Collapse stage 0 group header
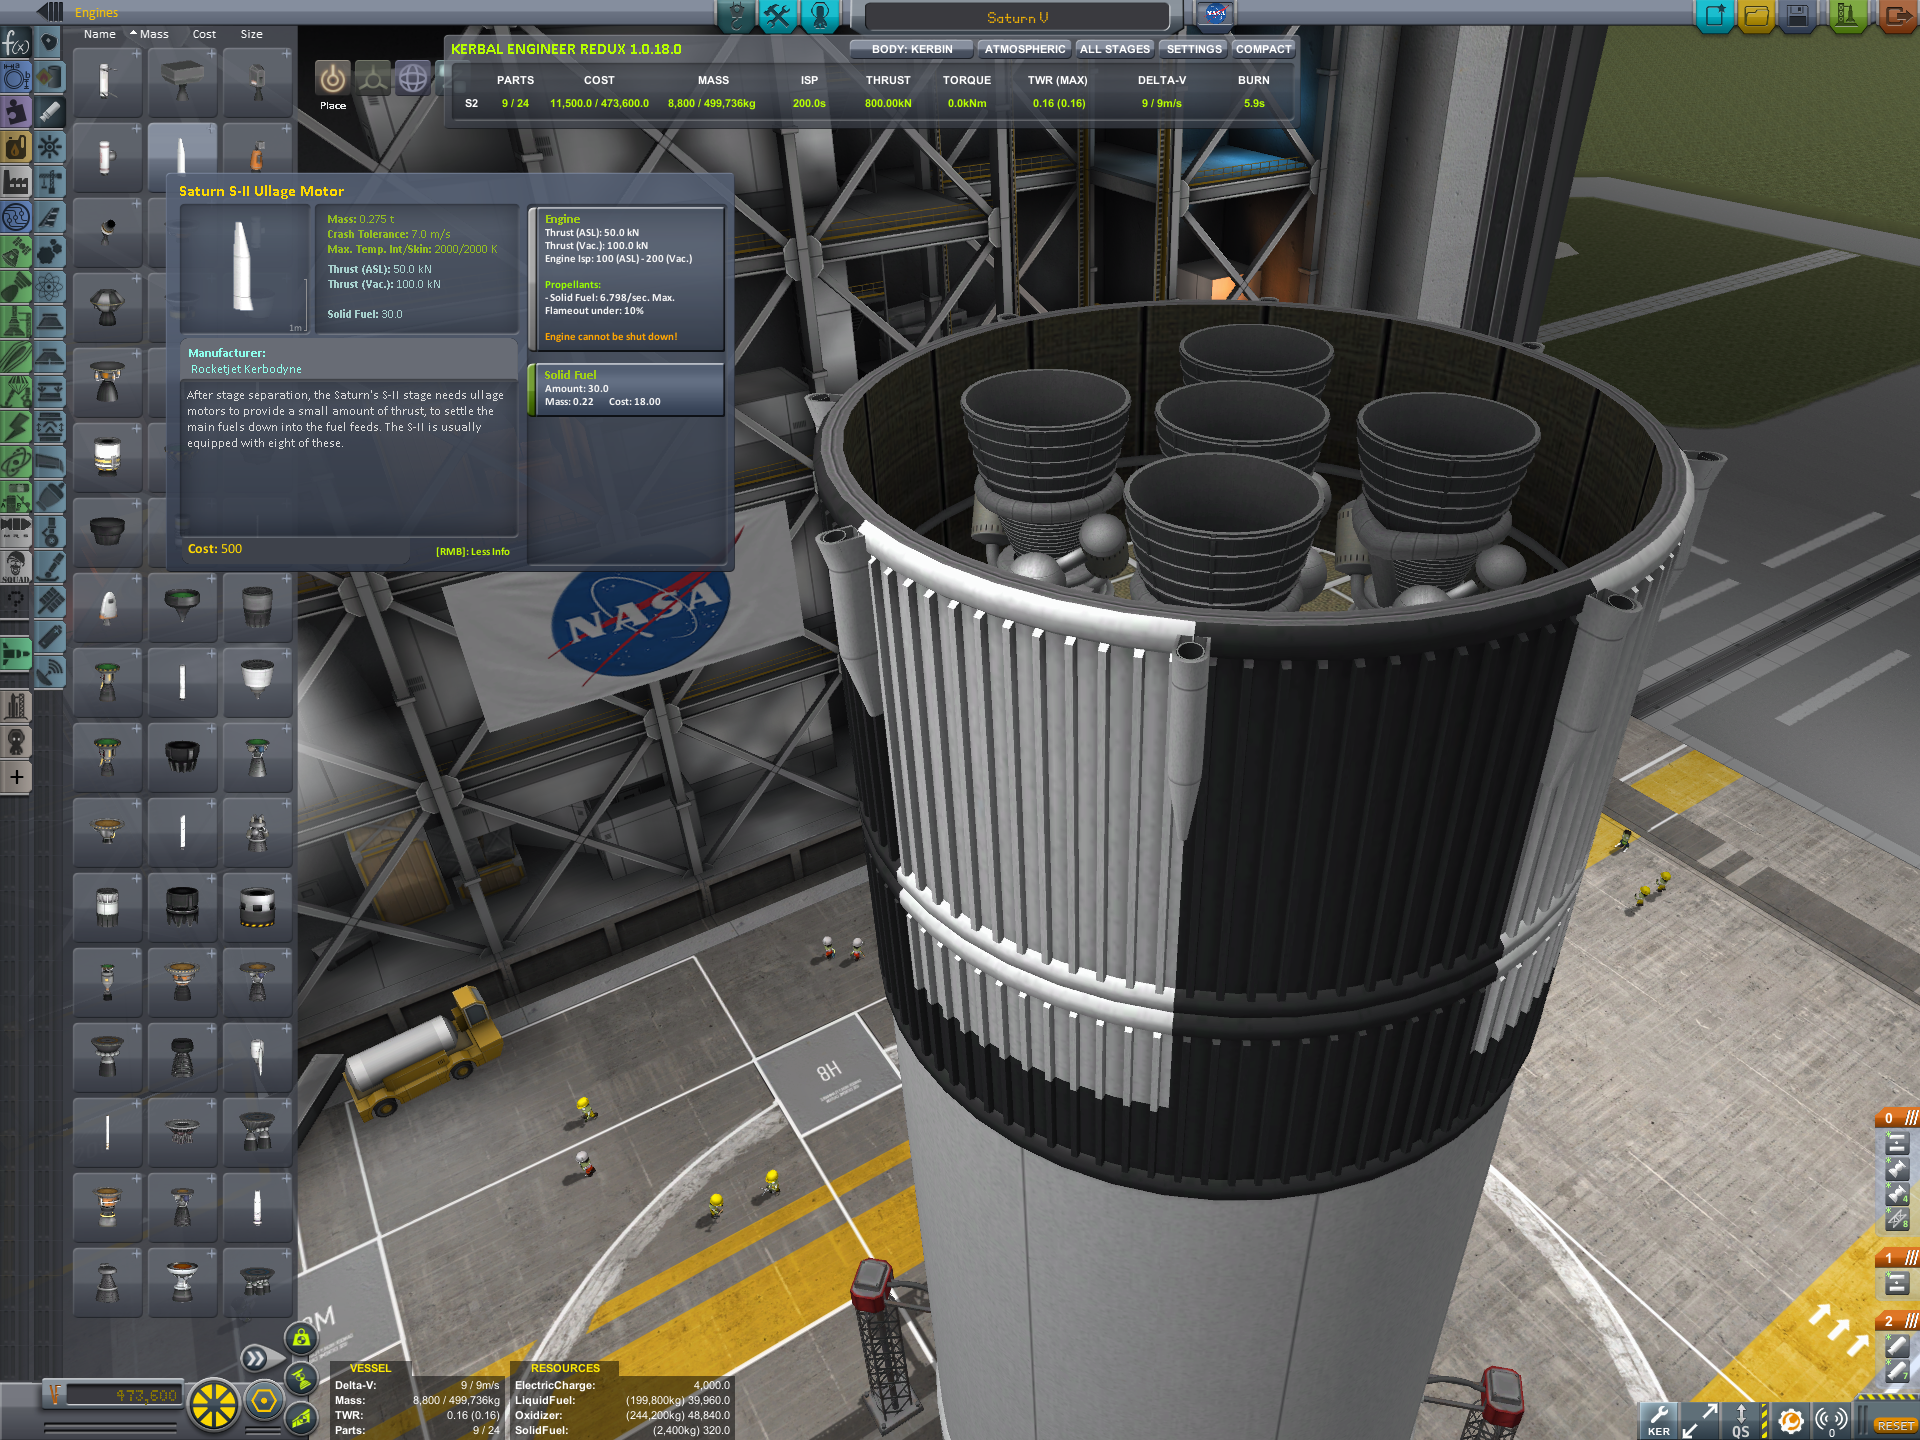This screenshot has width=1920, height=1440. click(1897, 1118)
